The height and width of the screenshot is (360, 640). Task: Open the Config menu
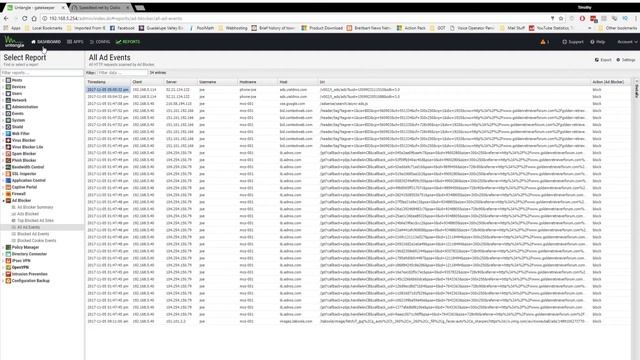pos(100,42)
